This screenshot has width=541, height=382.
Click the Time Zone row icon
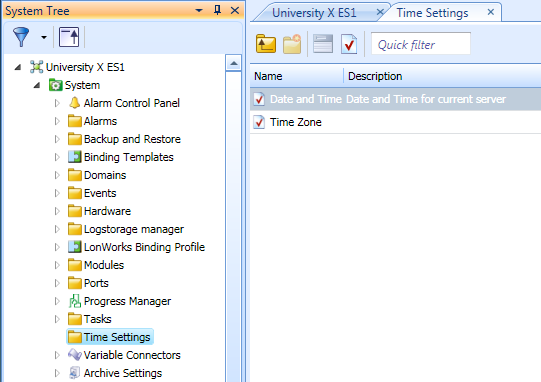coord(259,122)
